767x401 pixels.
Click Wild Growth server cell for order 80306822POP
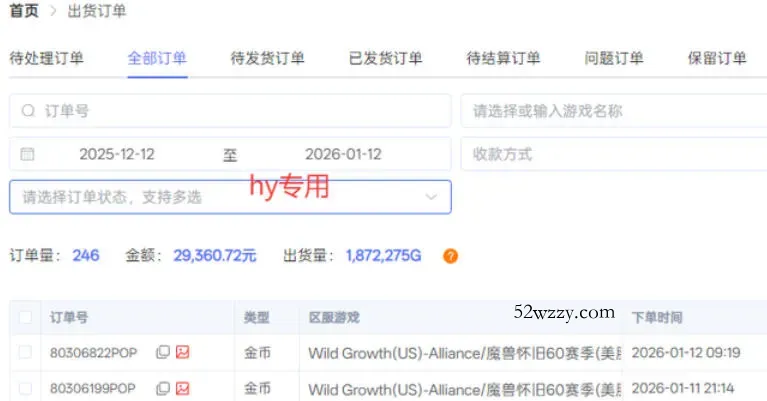click(x=465, y=353)
